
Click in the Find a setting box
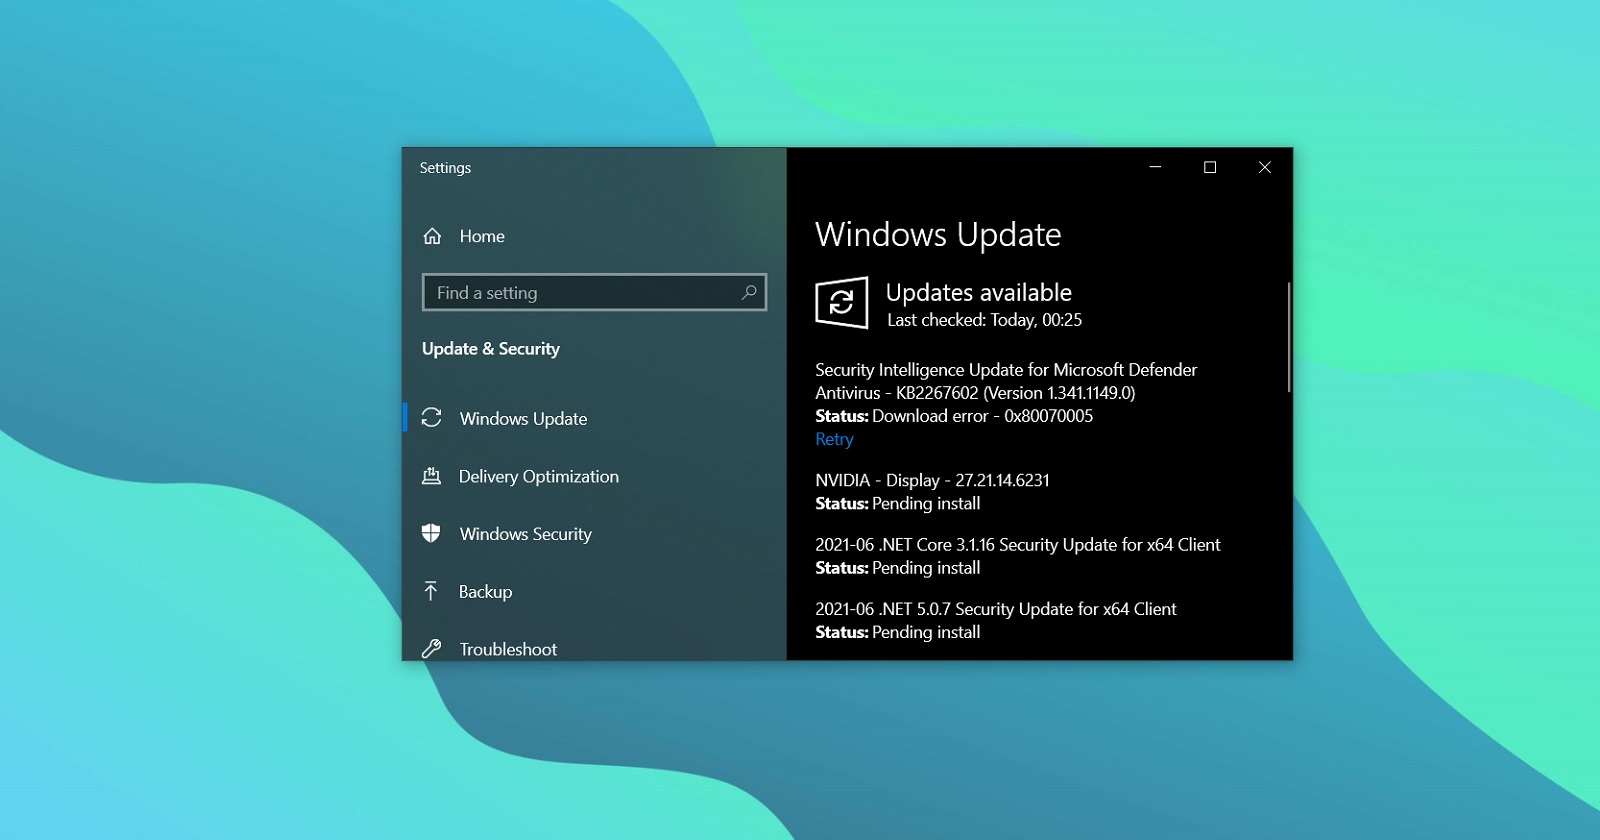click(594, 292)
